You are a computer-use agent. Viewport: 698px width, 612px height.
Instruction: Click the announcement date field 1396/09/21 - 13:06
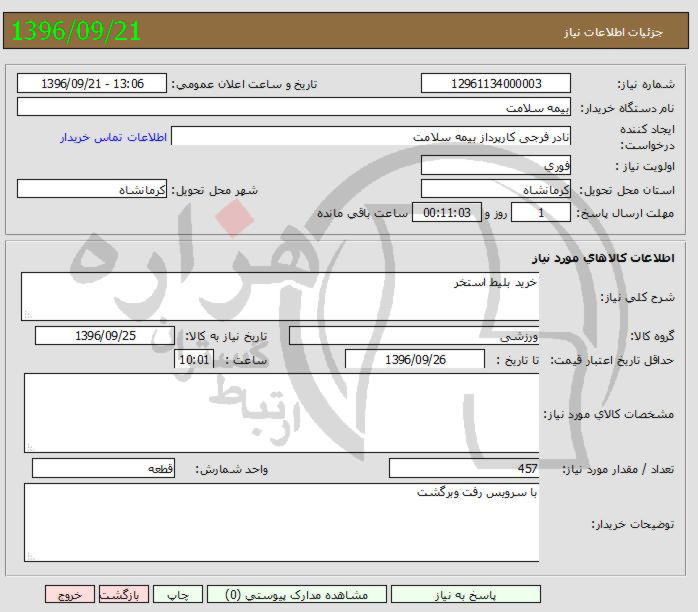[92, 83]
